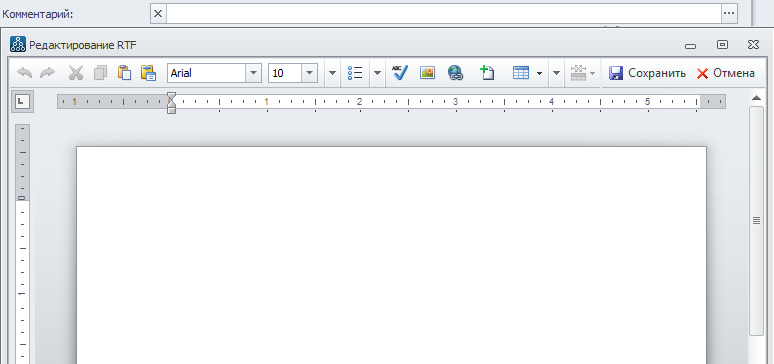Clear the Комментарий field with X button
Viewport: 774px width, 364px height.
pyautogui.click(x=158, y=14)
